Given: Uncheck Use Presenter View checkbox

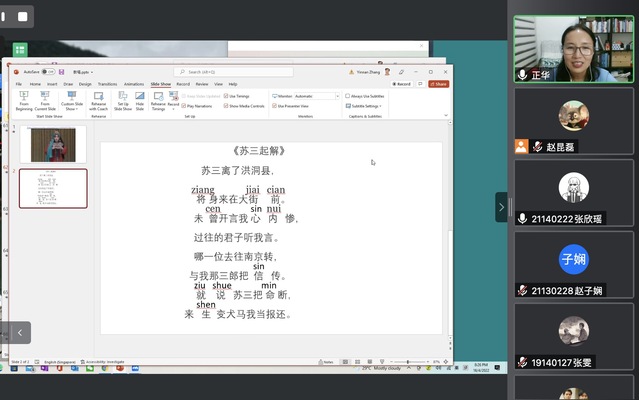Looking at the screenshot, I should pos(275,106).
